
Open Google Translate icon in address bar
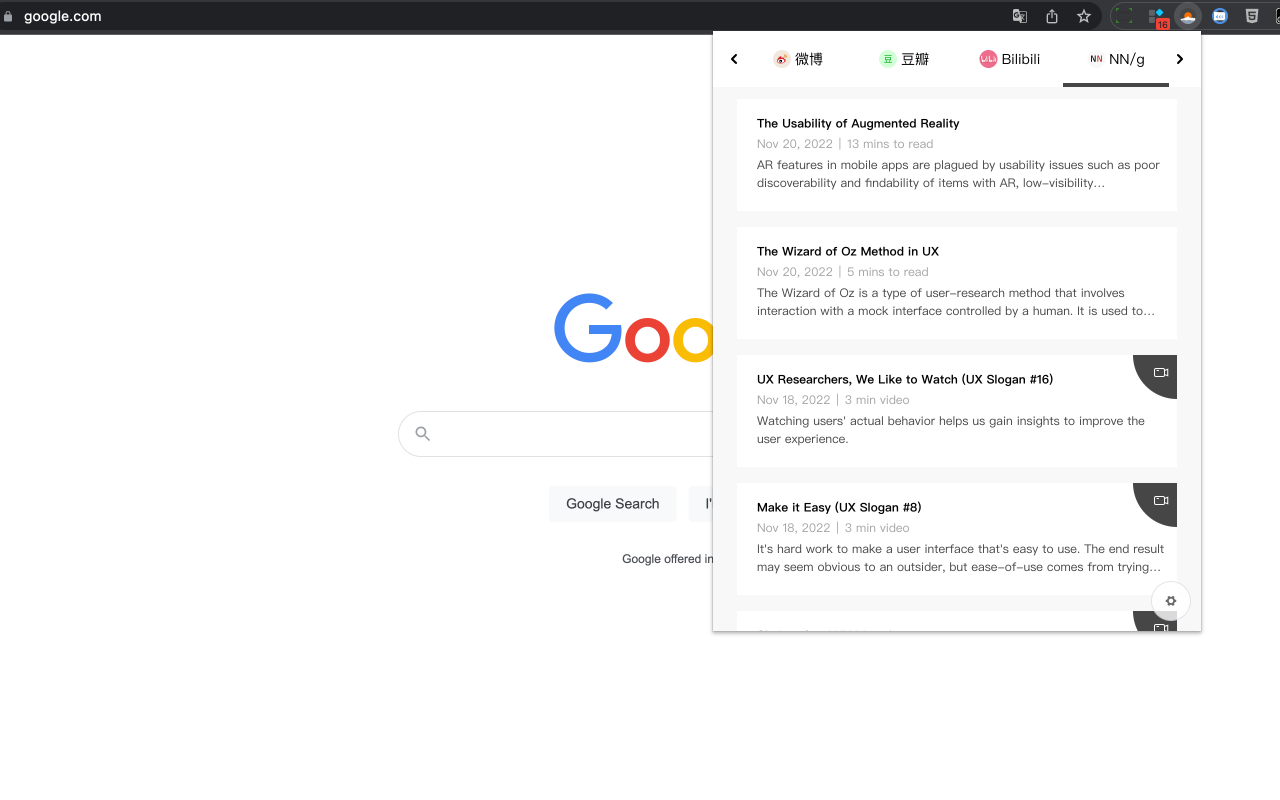point(1019,16)
